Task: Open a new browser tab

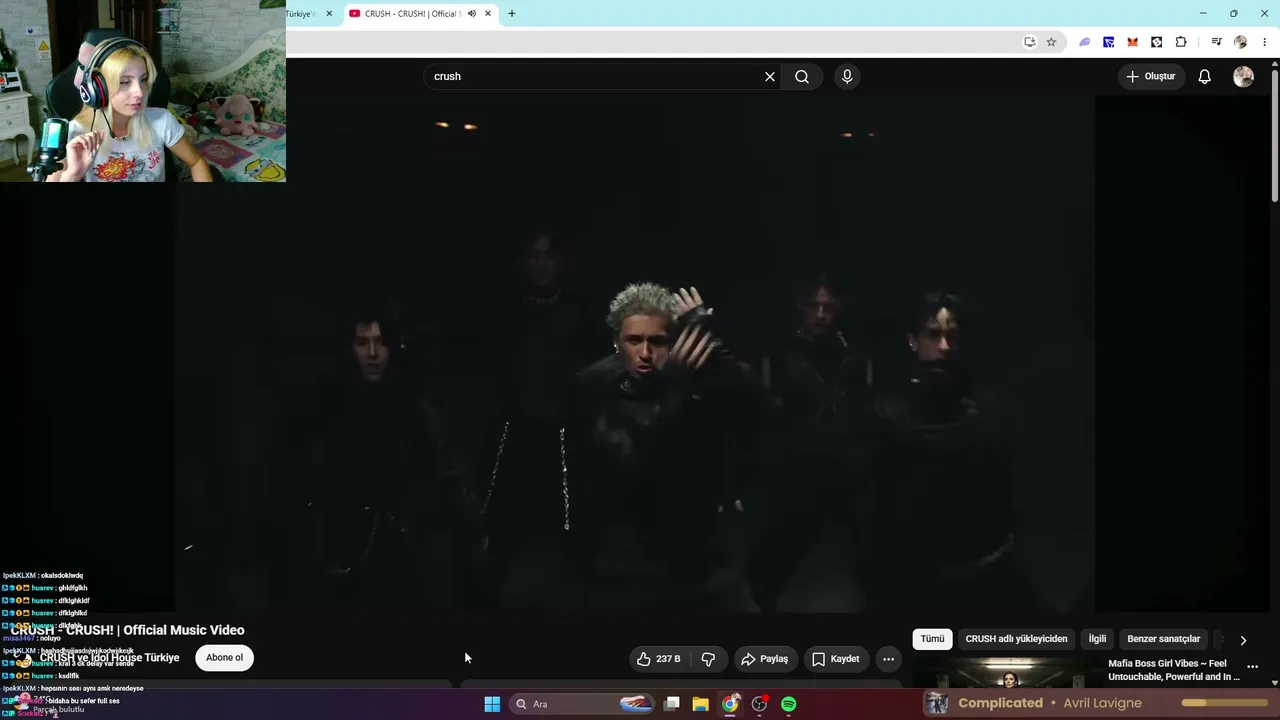Action: (512, 14)
